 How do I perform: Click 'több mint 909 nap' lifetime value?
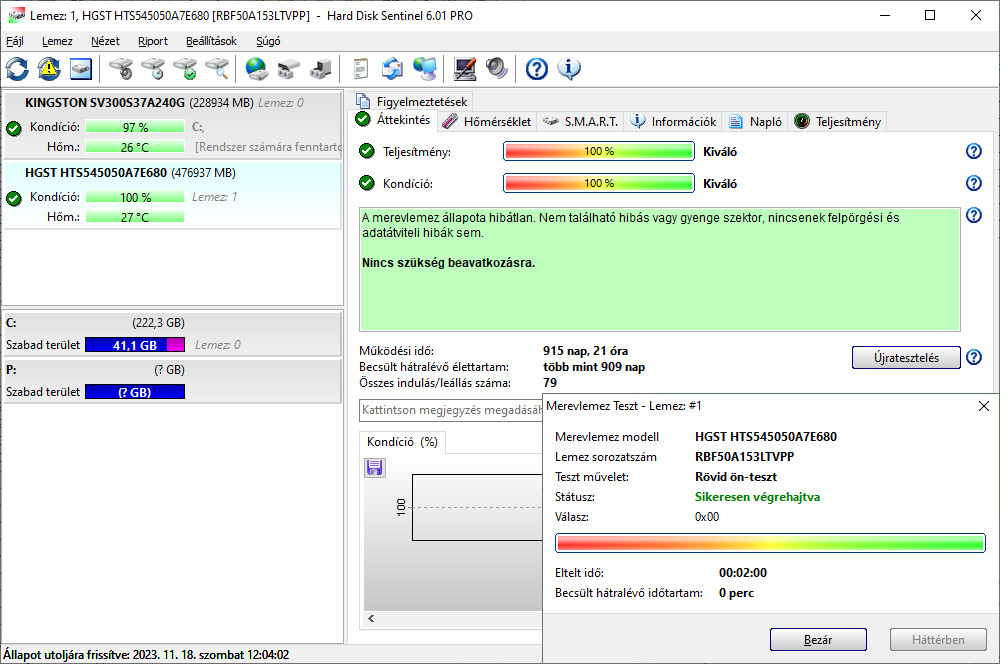pyautogui.click(x=594, y=367)
